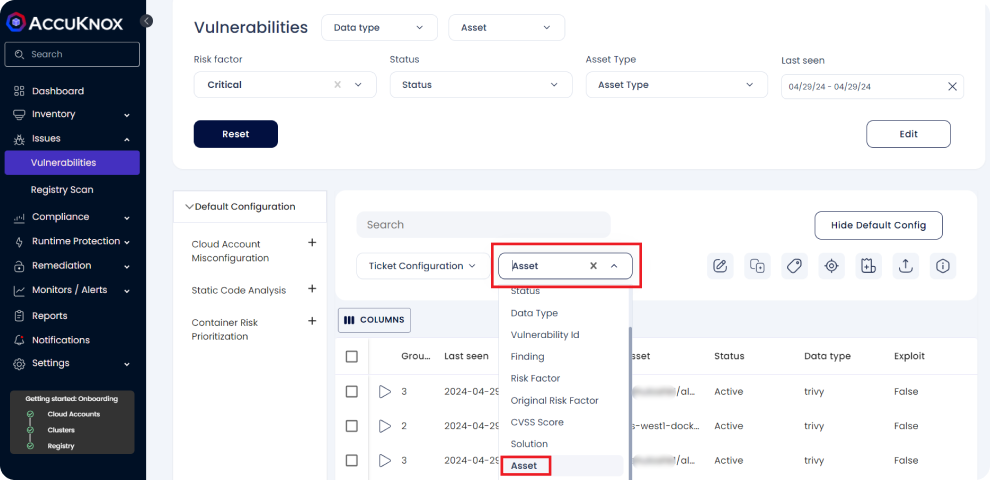The height and width of the screenshot is (480, 990).
Task: Check the first vulnerability row checkbox
Action: coord(351,392)
